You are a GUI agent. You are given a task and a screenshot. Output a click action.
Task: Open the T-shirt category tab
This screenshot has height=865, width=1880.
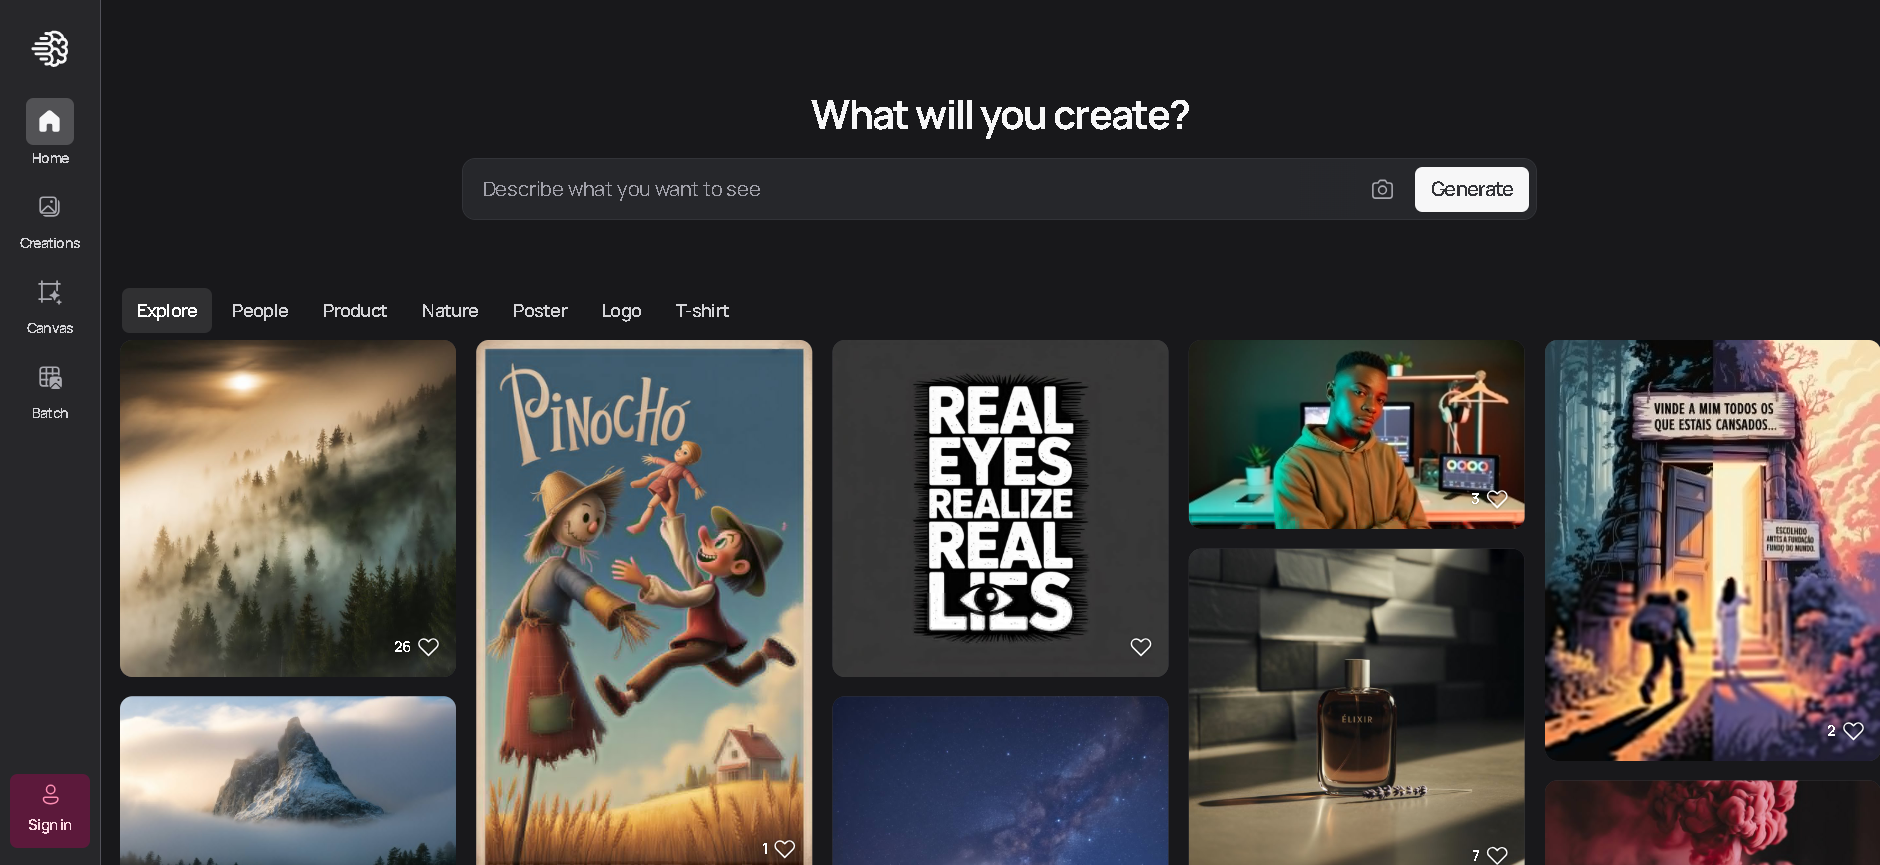(702, 311)
